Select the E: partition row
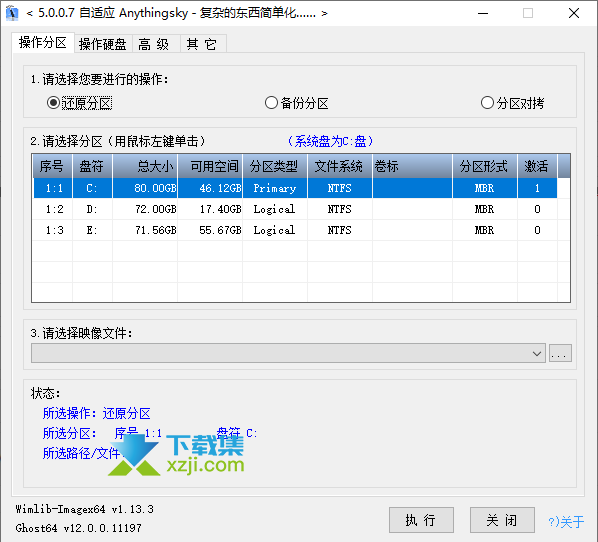598x542 pixels. click(295, 230)
